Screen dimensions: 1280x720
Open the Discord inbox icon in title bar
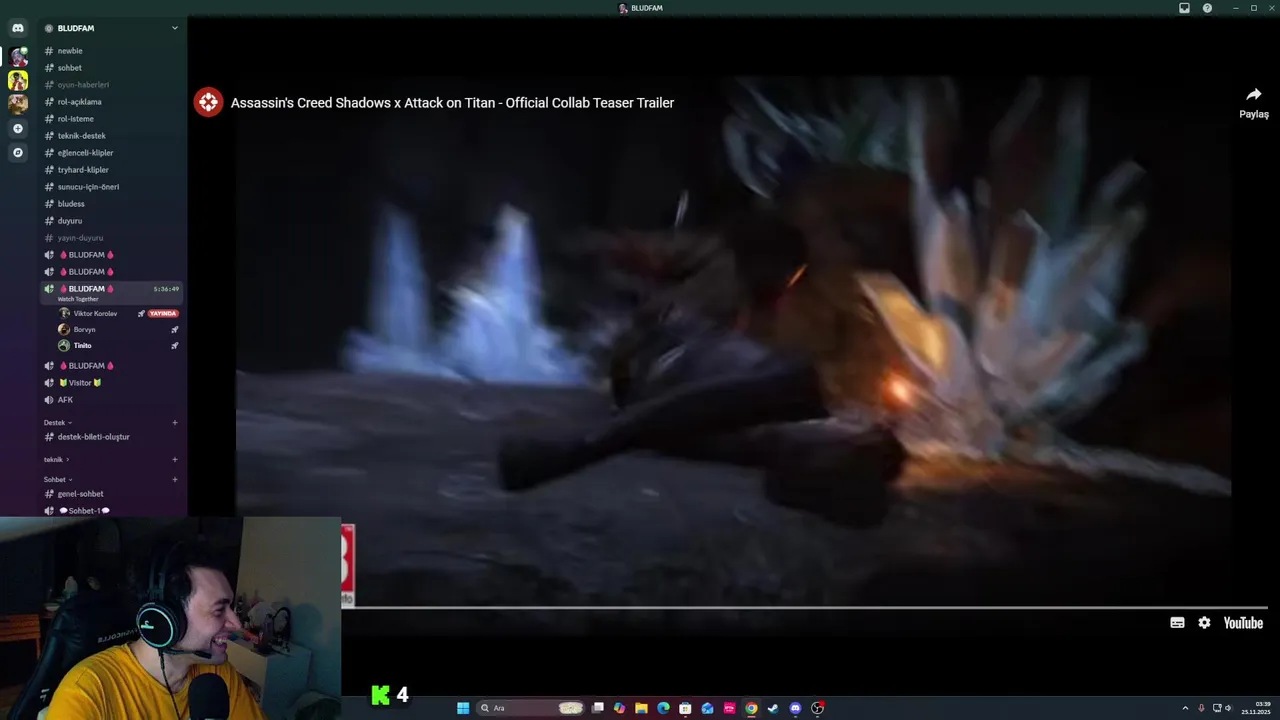1184,8
